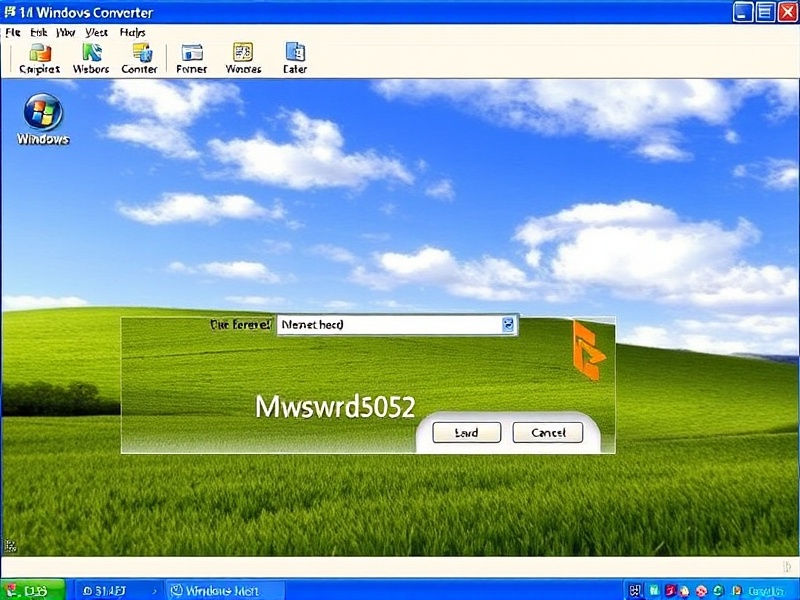Select the Windows desktop icon
This screenshot has height=600, width=800.
coord(43,119)
